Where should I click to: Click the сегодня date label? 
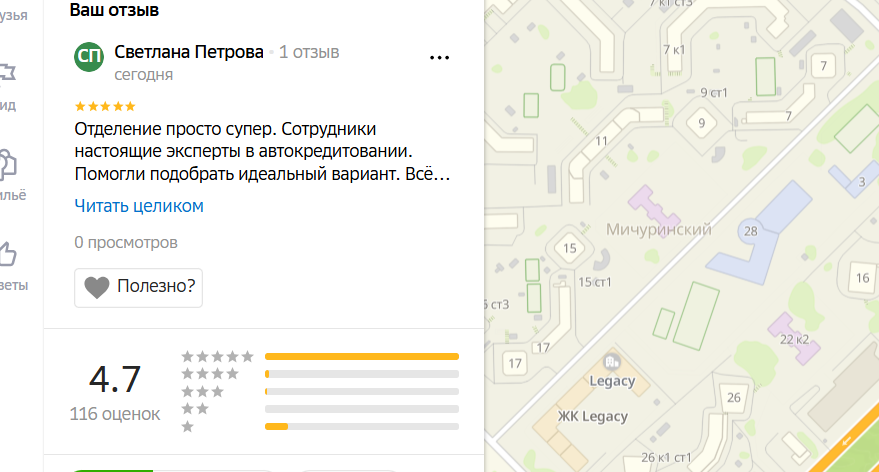[x=144, y=75]
